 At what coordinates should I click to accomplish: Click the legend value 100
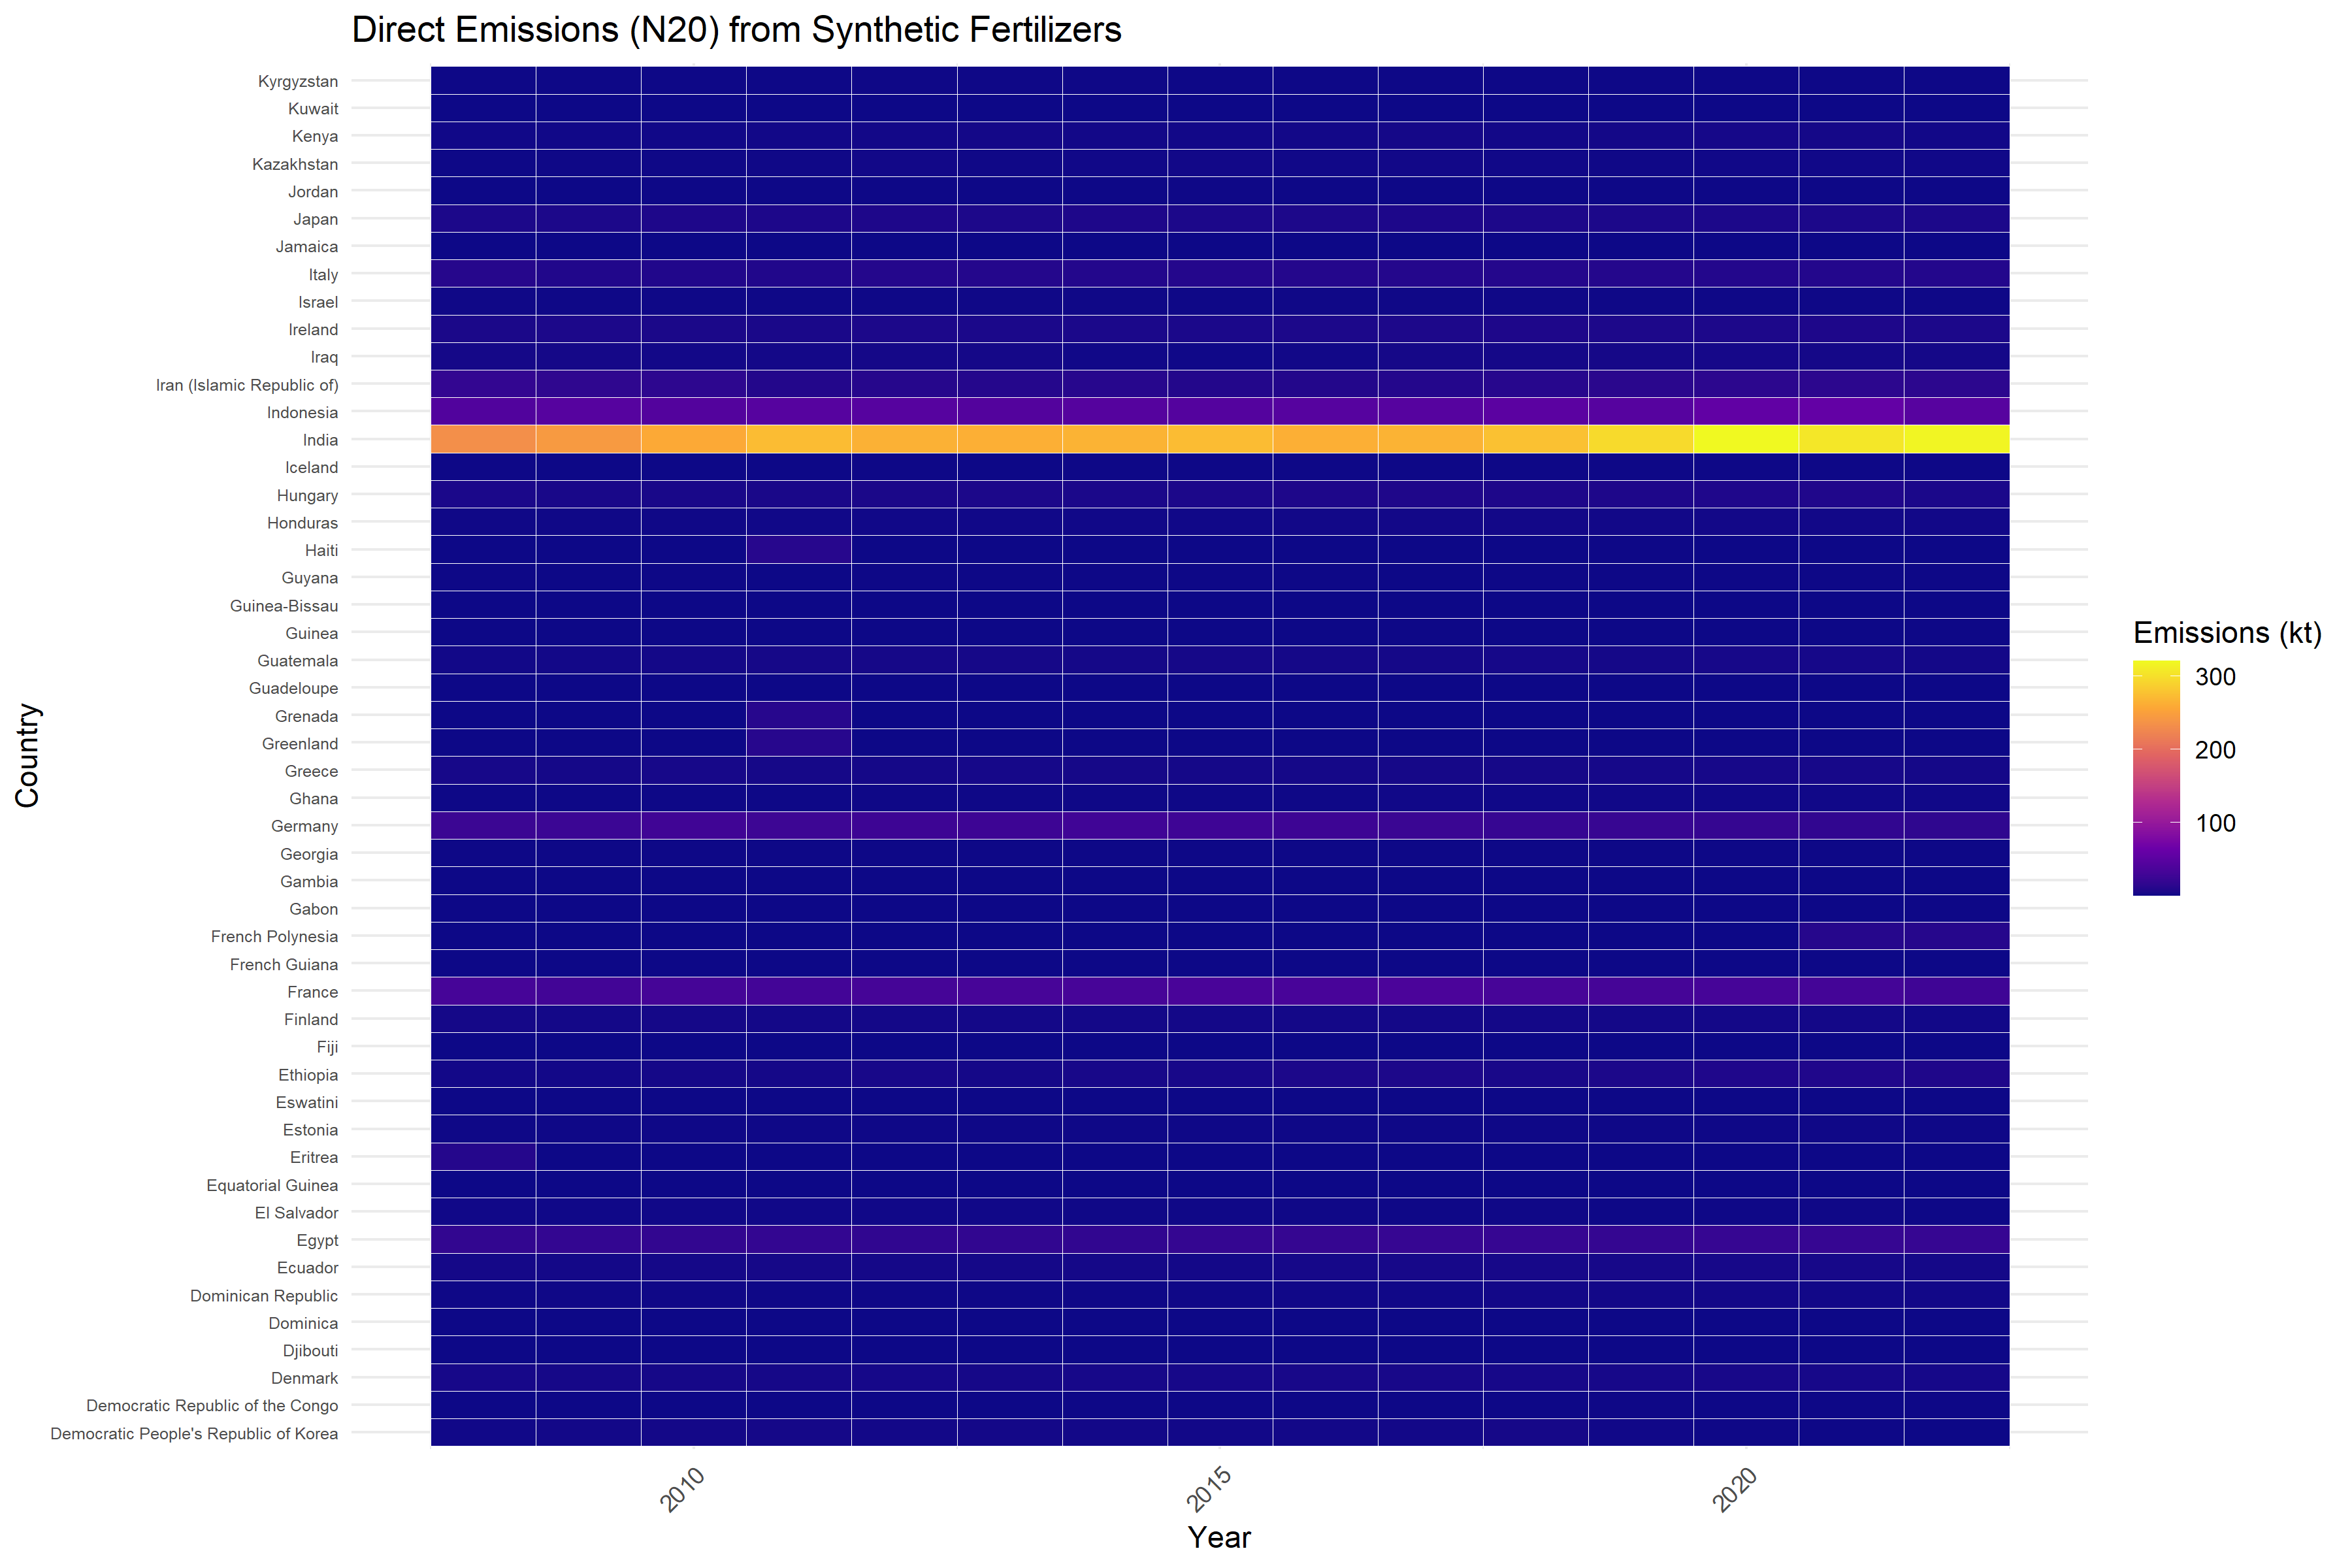(2215, 823)
